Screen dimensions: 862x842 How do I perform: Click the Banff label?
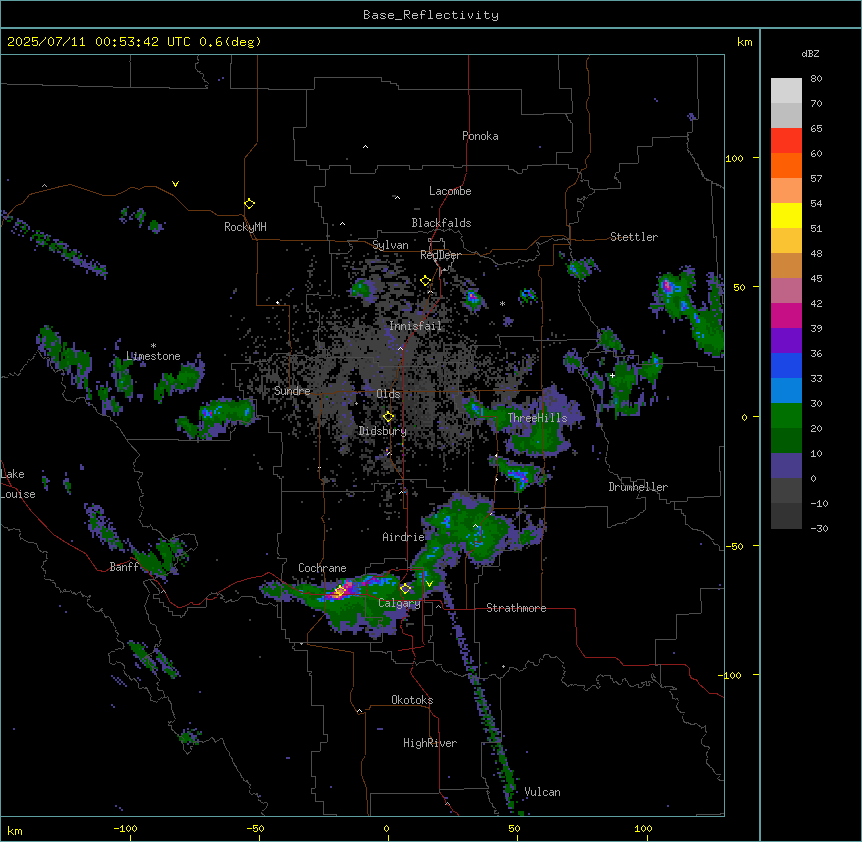124,567
